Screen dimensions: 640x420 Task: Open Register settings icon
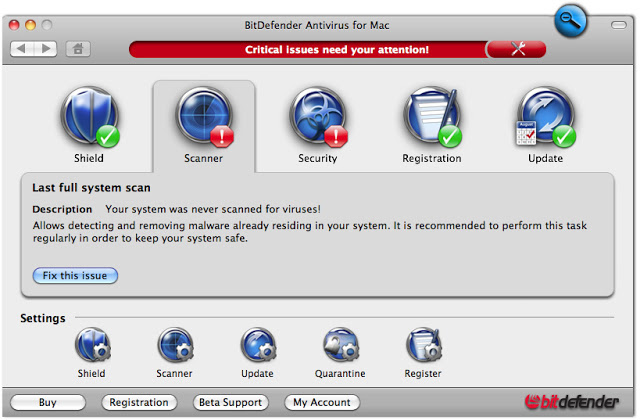[424, 345]
